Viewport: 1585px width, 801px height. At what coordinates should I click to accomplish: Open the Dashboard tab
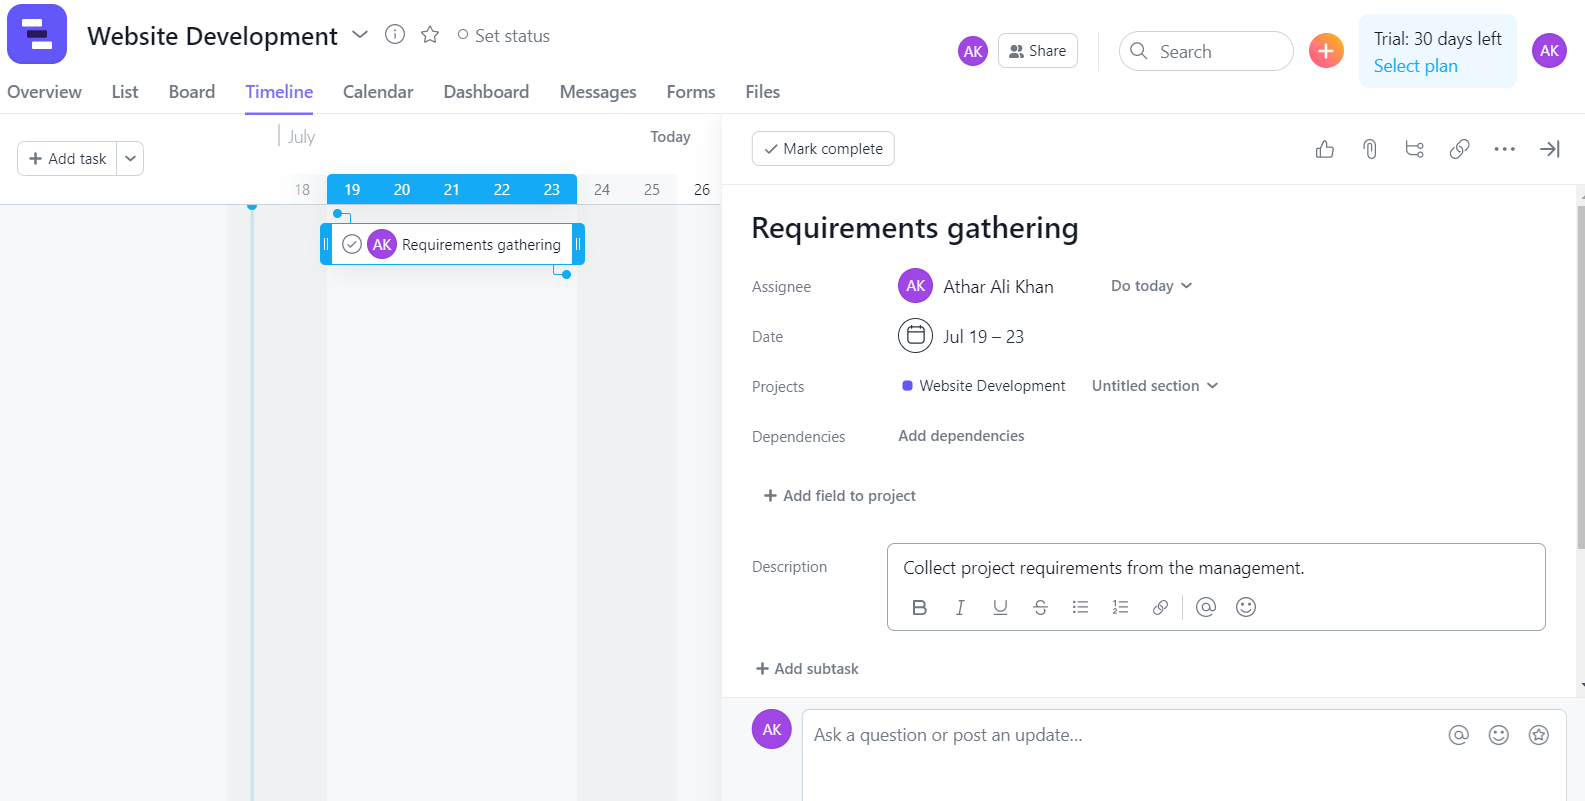[x=486, y=92]
